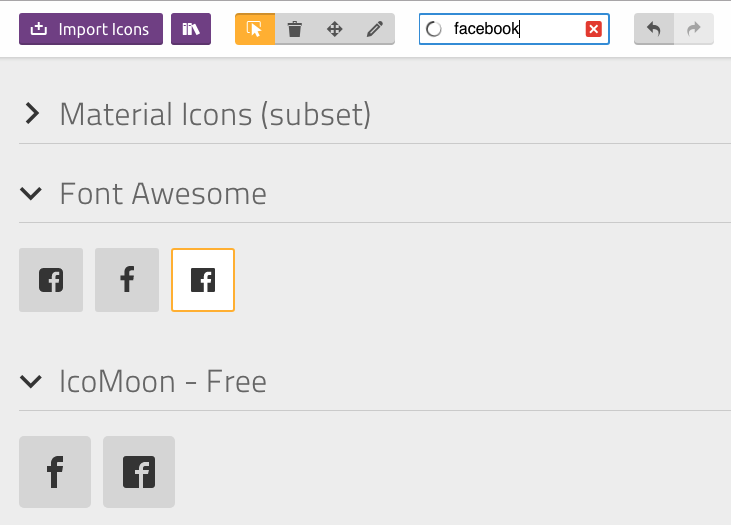Click the search loading spinner icon

434,29
